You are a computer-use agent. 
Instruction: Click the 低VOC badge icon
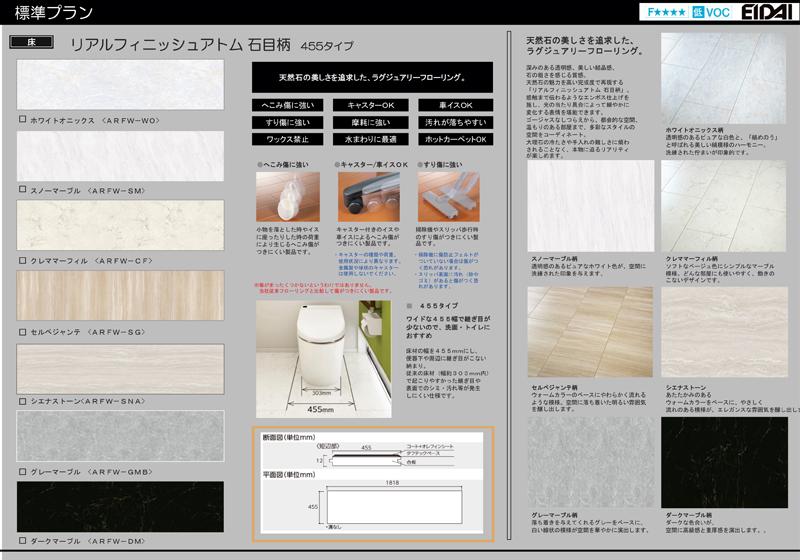tap(700, 12)
